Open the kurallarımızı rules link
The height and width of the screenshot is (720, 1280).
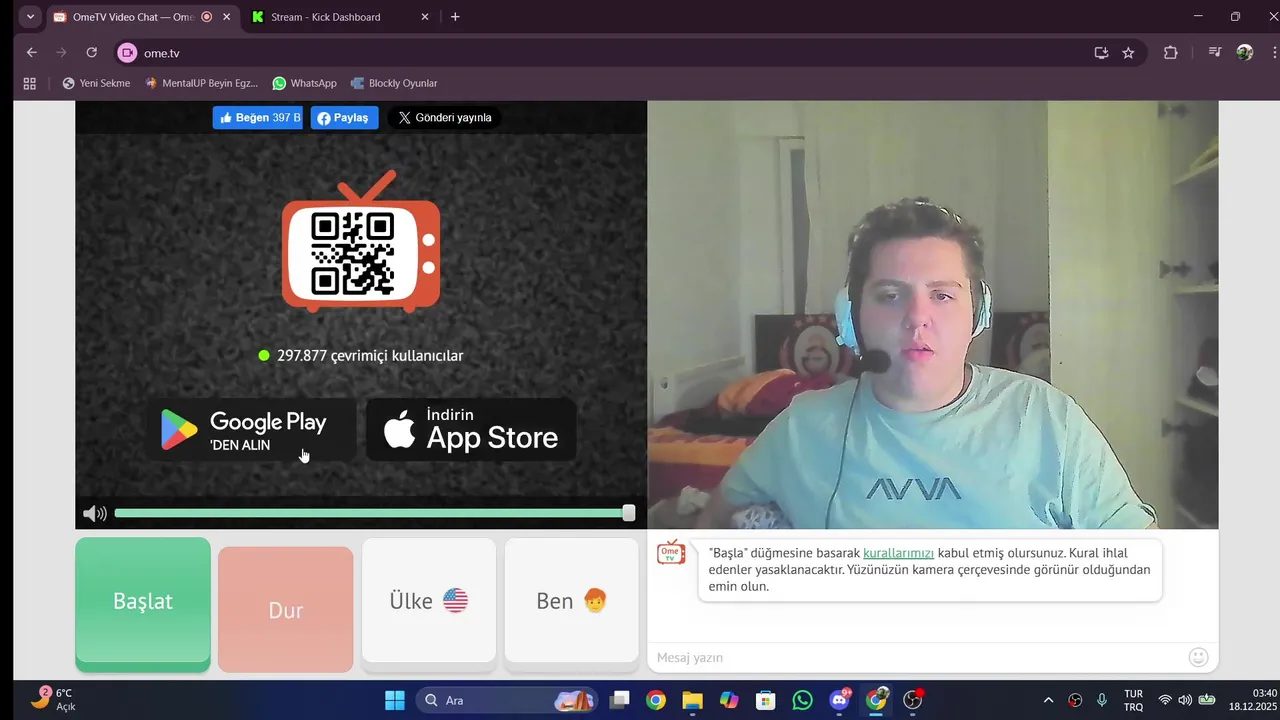pyautogui.click(x=898, y=552)
